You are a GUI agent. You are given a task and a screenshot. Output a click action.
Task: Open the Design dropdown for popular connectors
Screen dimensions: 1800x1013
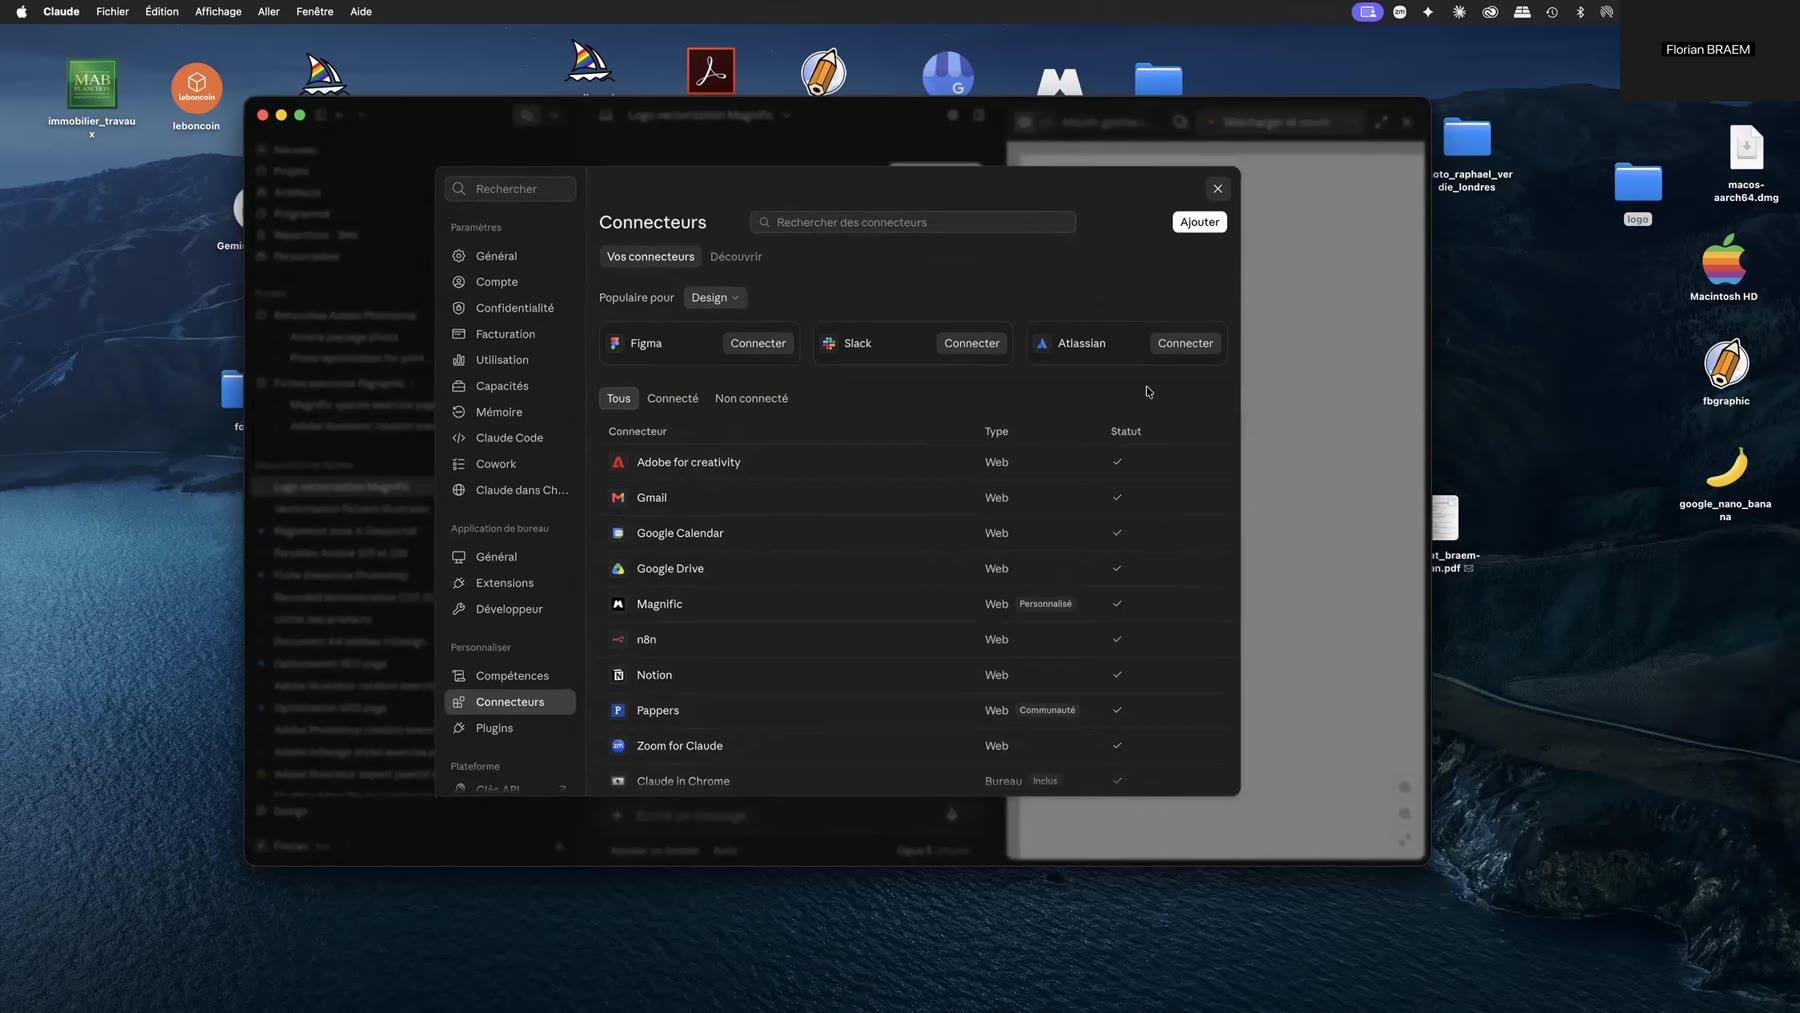pos(715,298)
